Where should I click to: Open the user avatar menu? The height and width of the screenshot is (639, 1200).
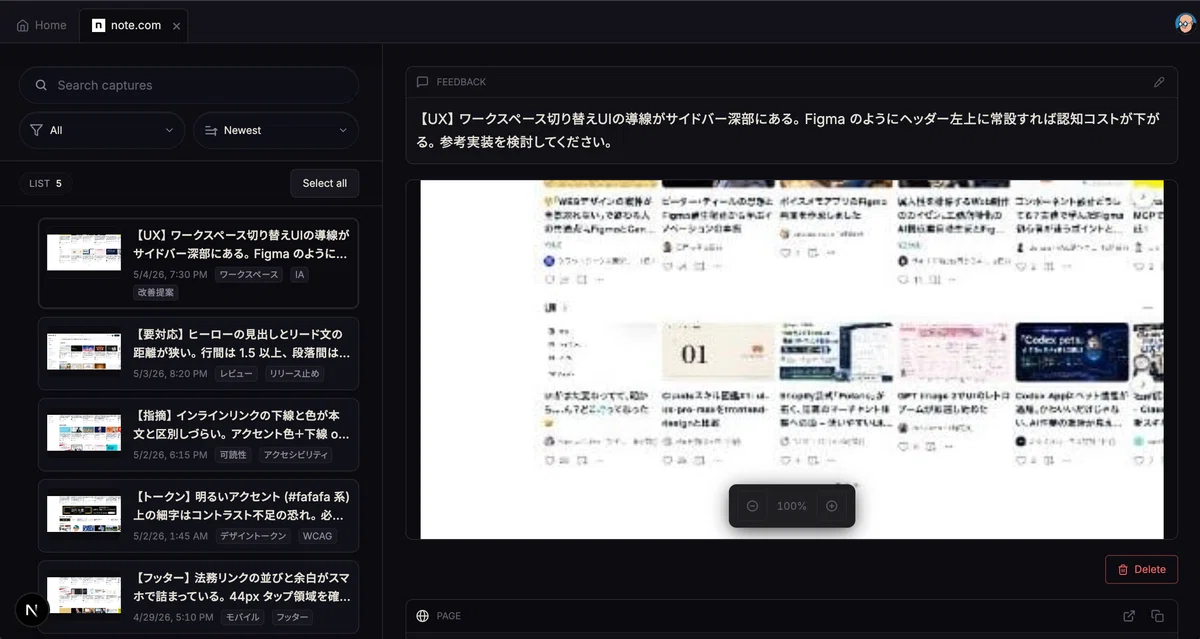(x=1185, y=24)
